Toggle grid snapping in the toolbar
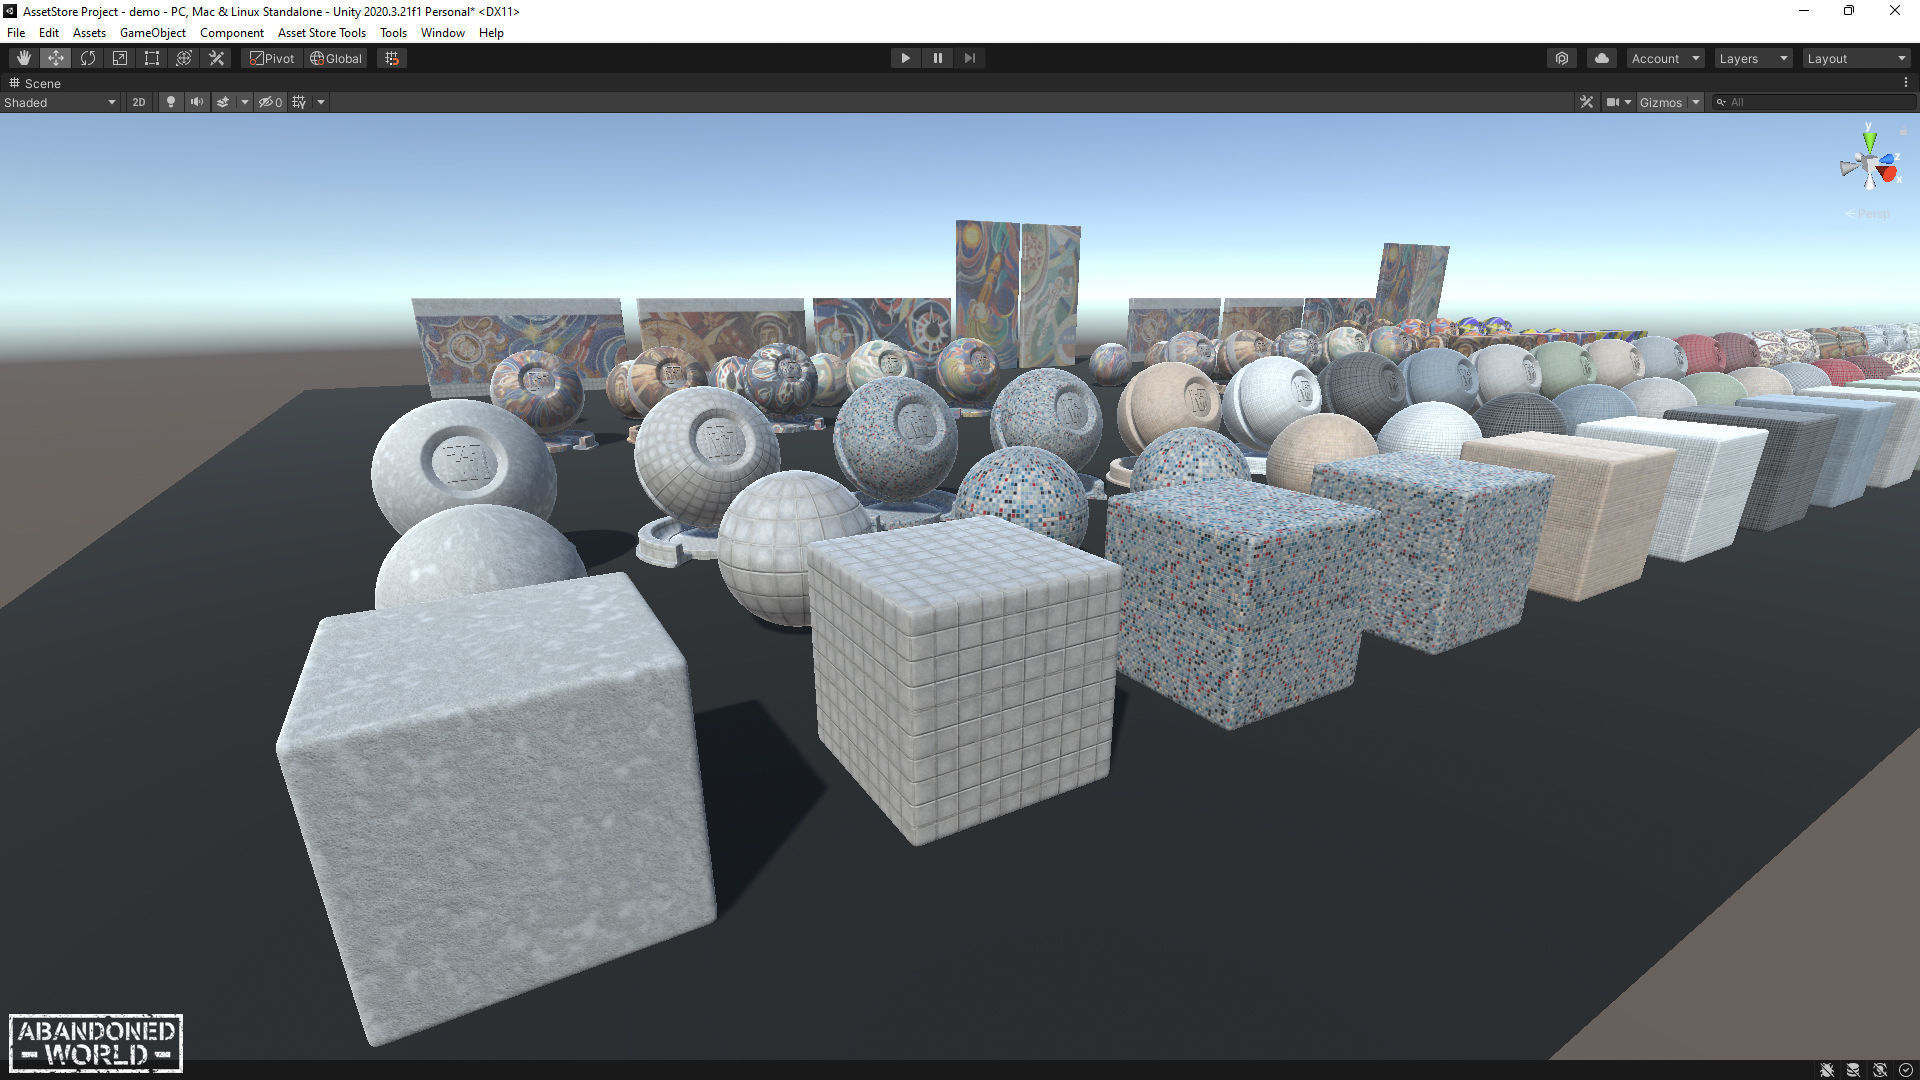1920x1080 pixels. (392, 58)
